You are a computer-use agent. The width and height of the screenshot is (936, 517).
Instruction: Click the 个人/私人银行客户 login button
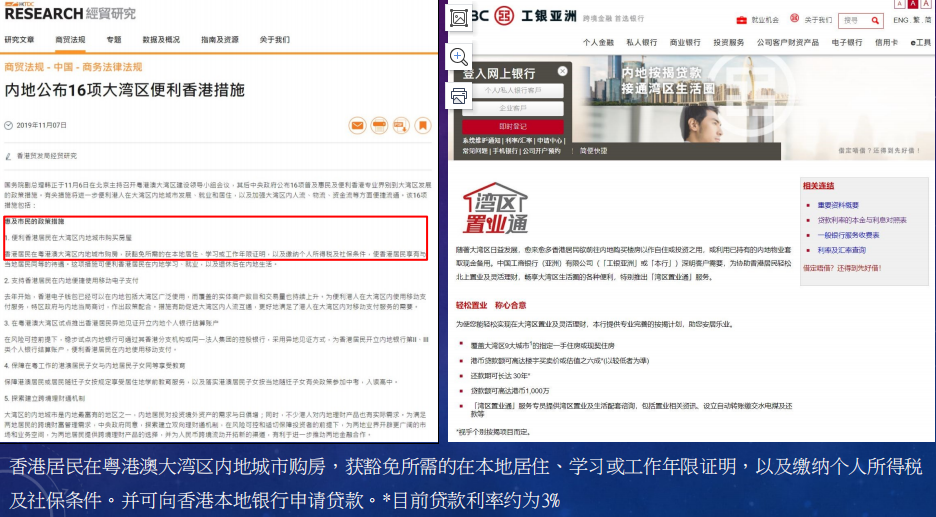(x=513, y=90)
